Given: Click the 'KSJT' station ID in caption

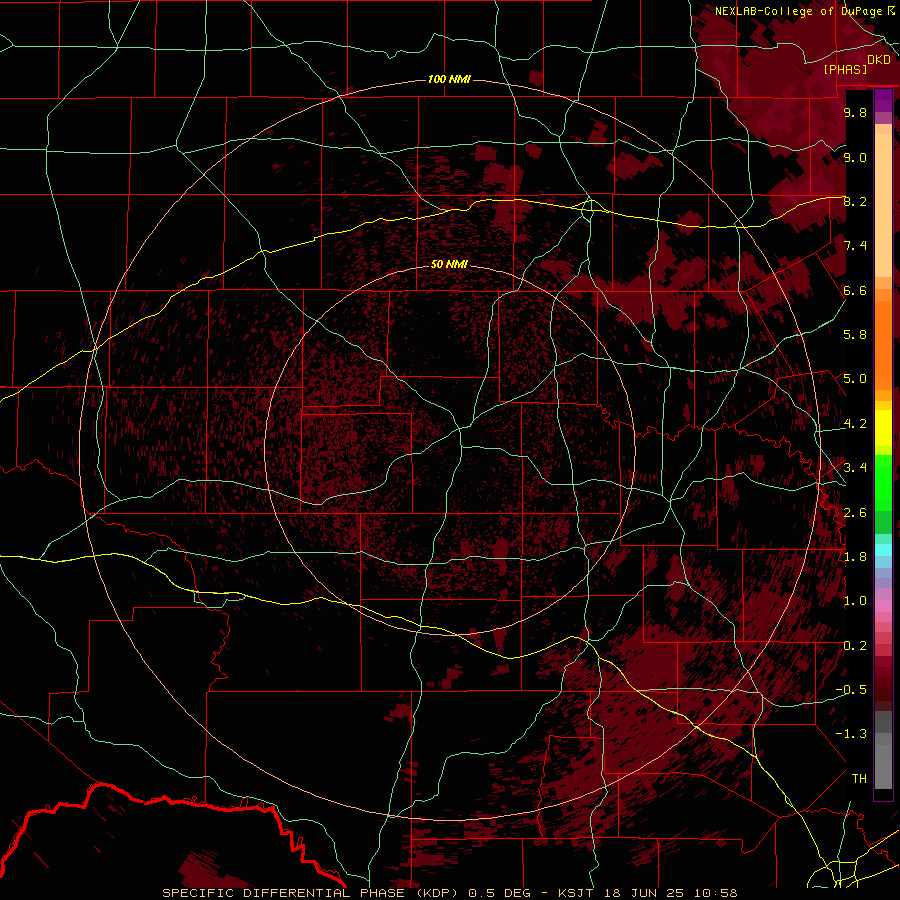Looking at the screenshot, I should (x=576, y=893).
